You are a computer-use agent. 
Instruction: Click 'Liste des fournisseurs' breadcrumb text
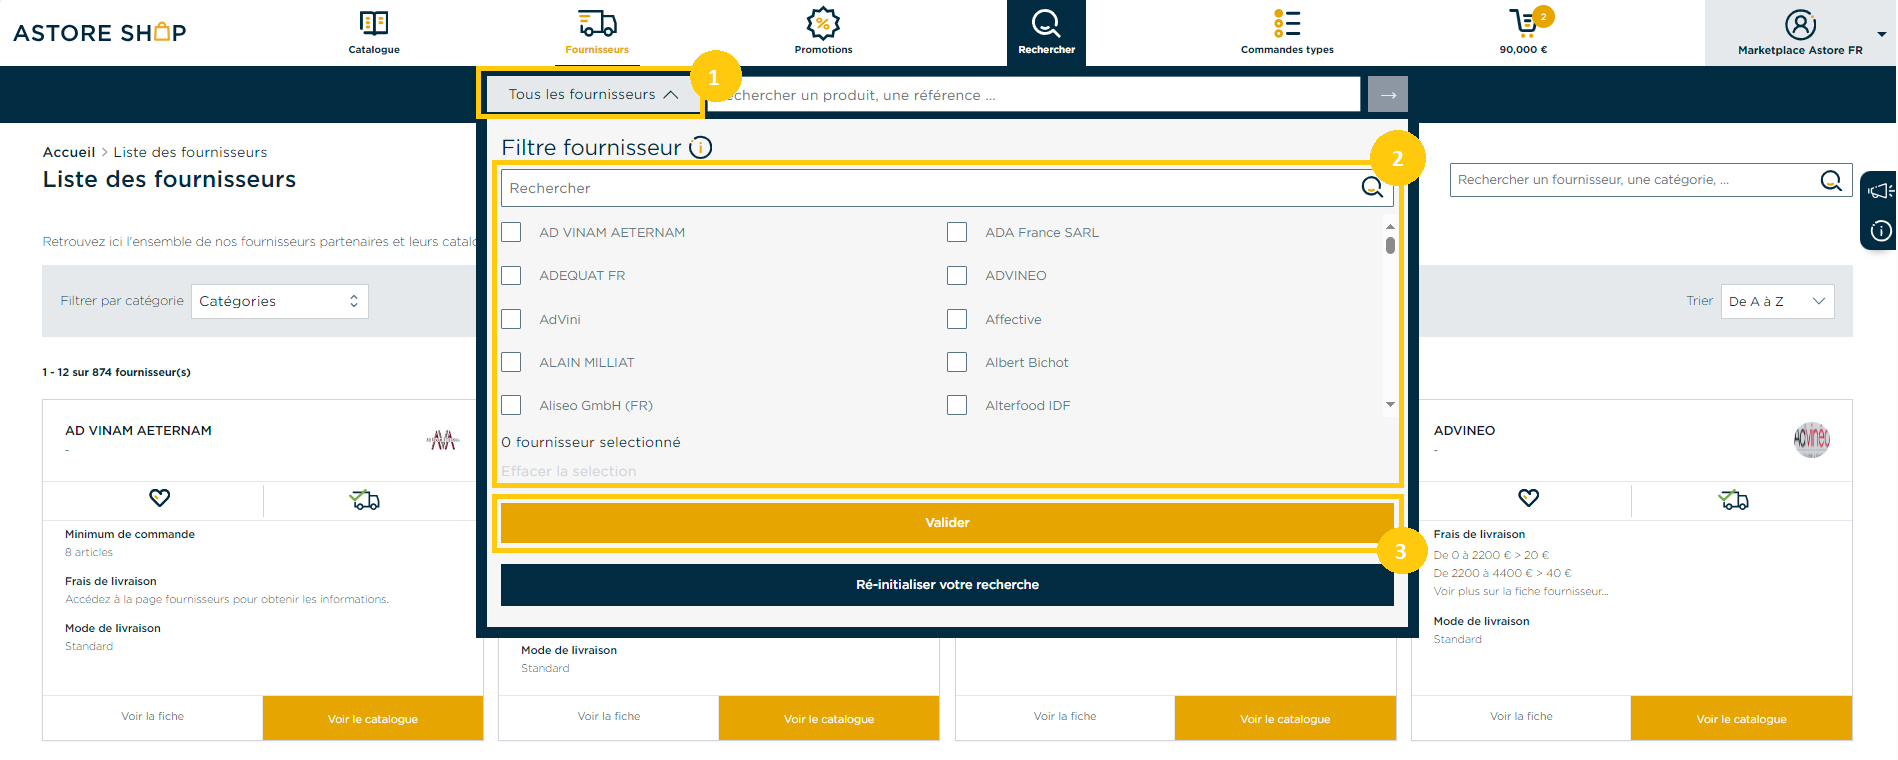[x=190, y=152]
